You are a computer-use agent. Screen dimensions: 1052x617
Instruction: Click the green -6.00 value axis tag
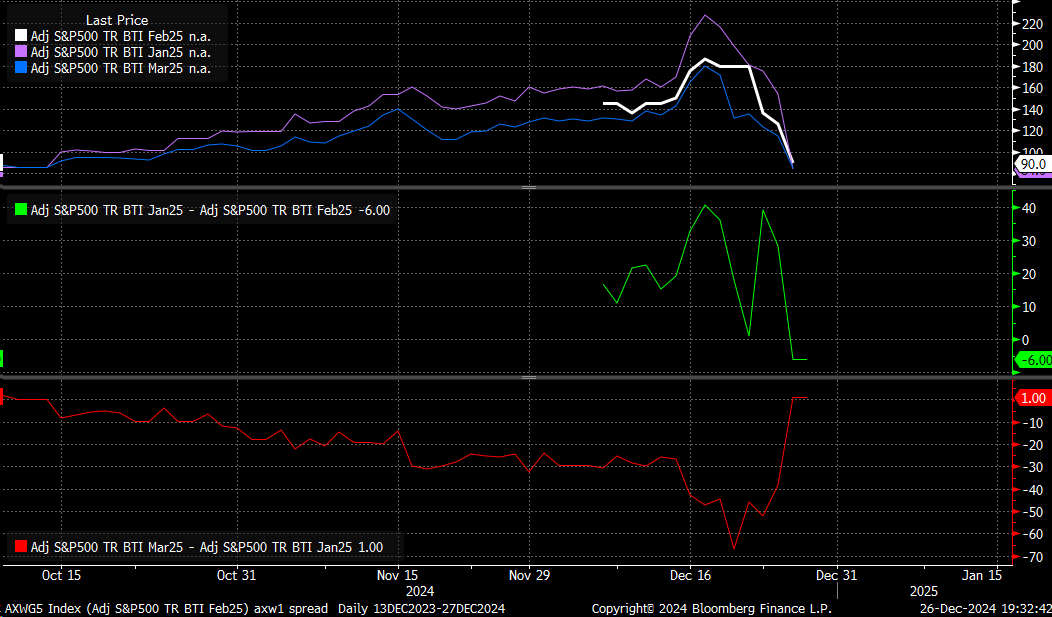point(1033,360)
